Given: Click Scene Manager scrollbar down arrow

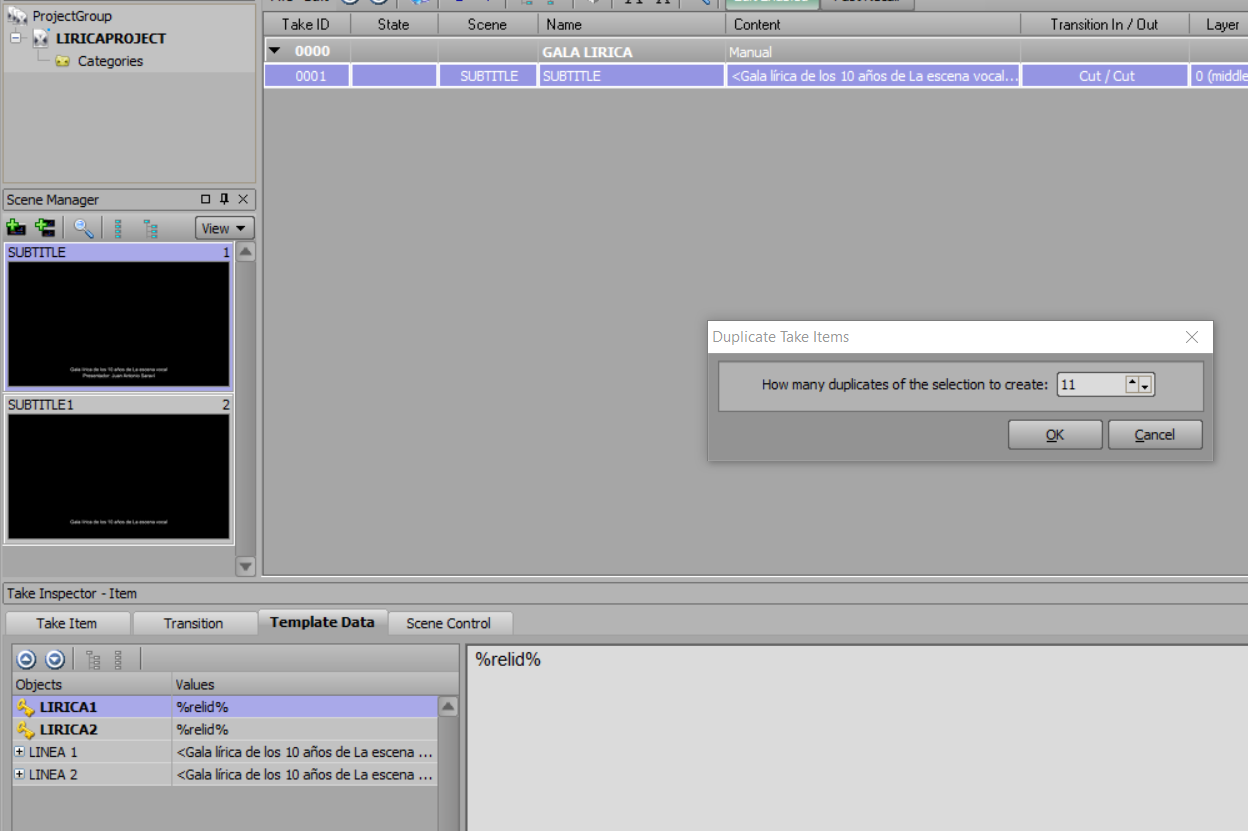Looking at the screenshot, I should pyautogui.click(x=245, y=566).
